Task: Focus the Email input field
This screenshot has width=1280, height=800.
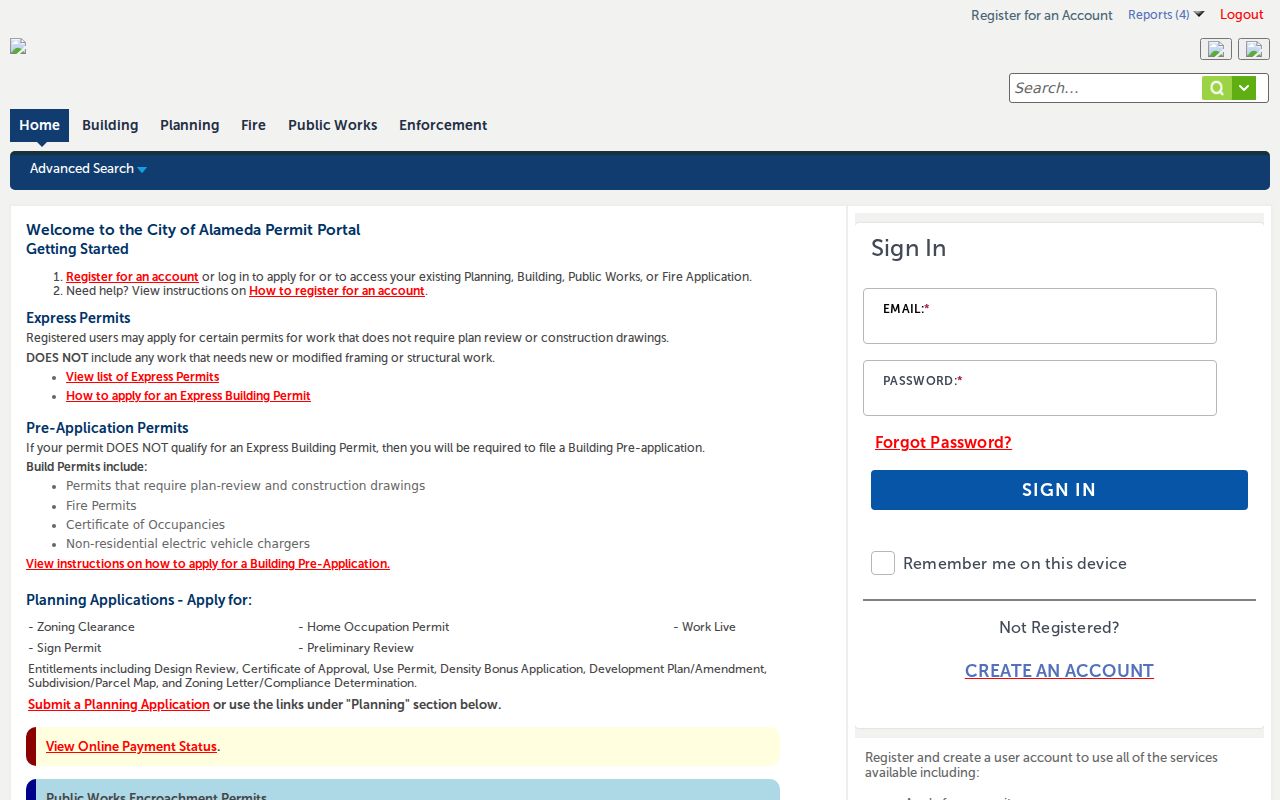Action: click(1040, 316)
